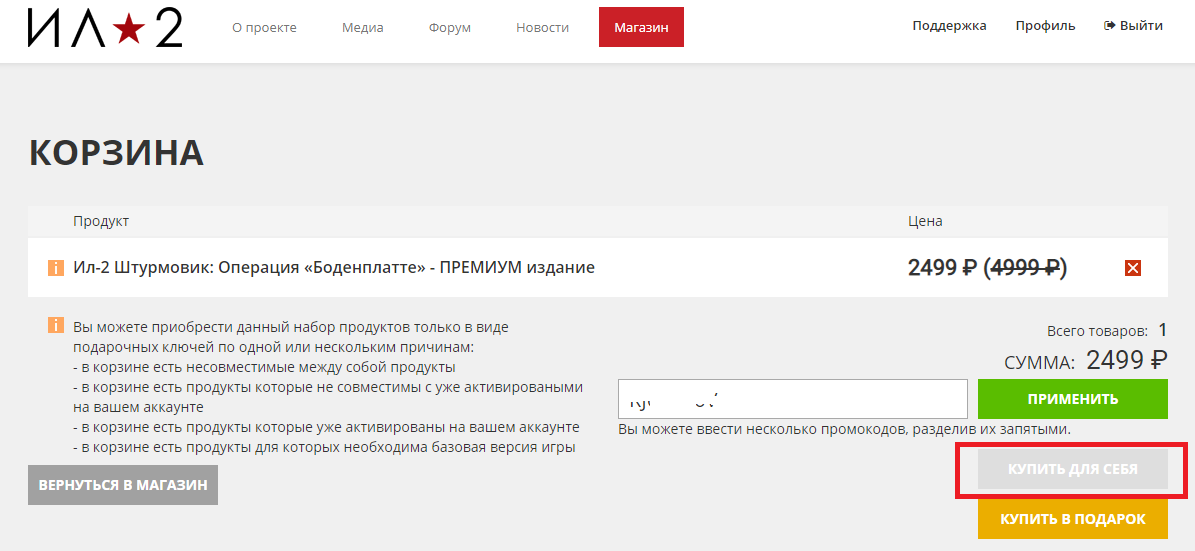Open the Новости section
1195x551 pixels.
coord(543,27)
